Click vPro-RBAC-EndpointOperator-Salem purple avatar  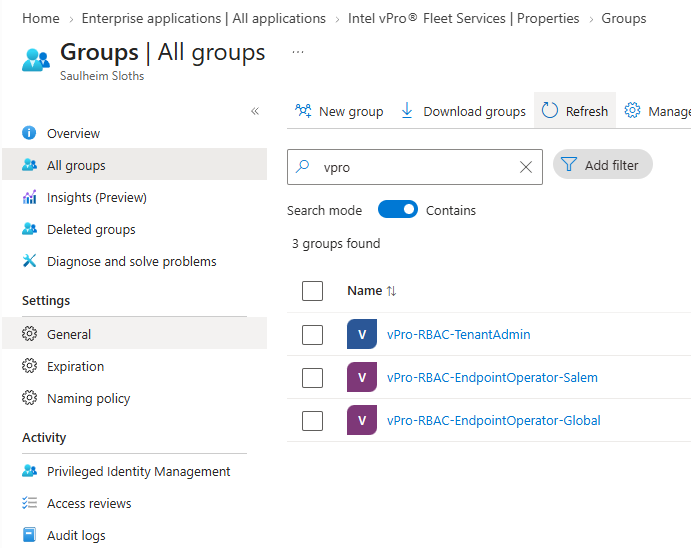pyautogui.click(x=362, y=377)
